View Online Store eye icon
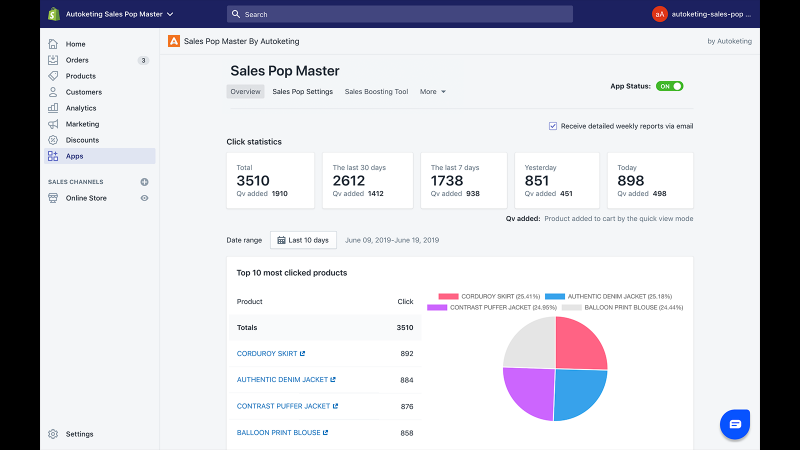This screenshot has height=450, width=800. click(144, 198)
